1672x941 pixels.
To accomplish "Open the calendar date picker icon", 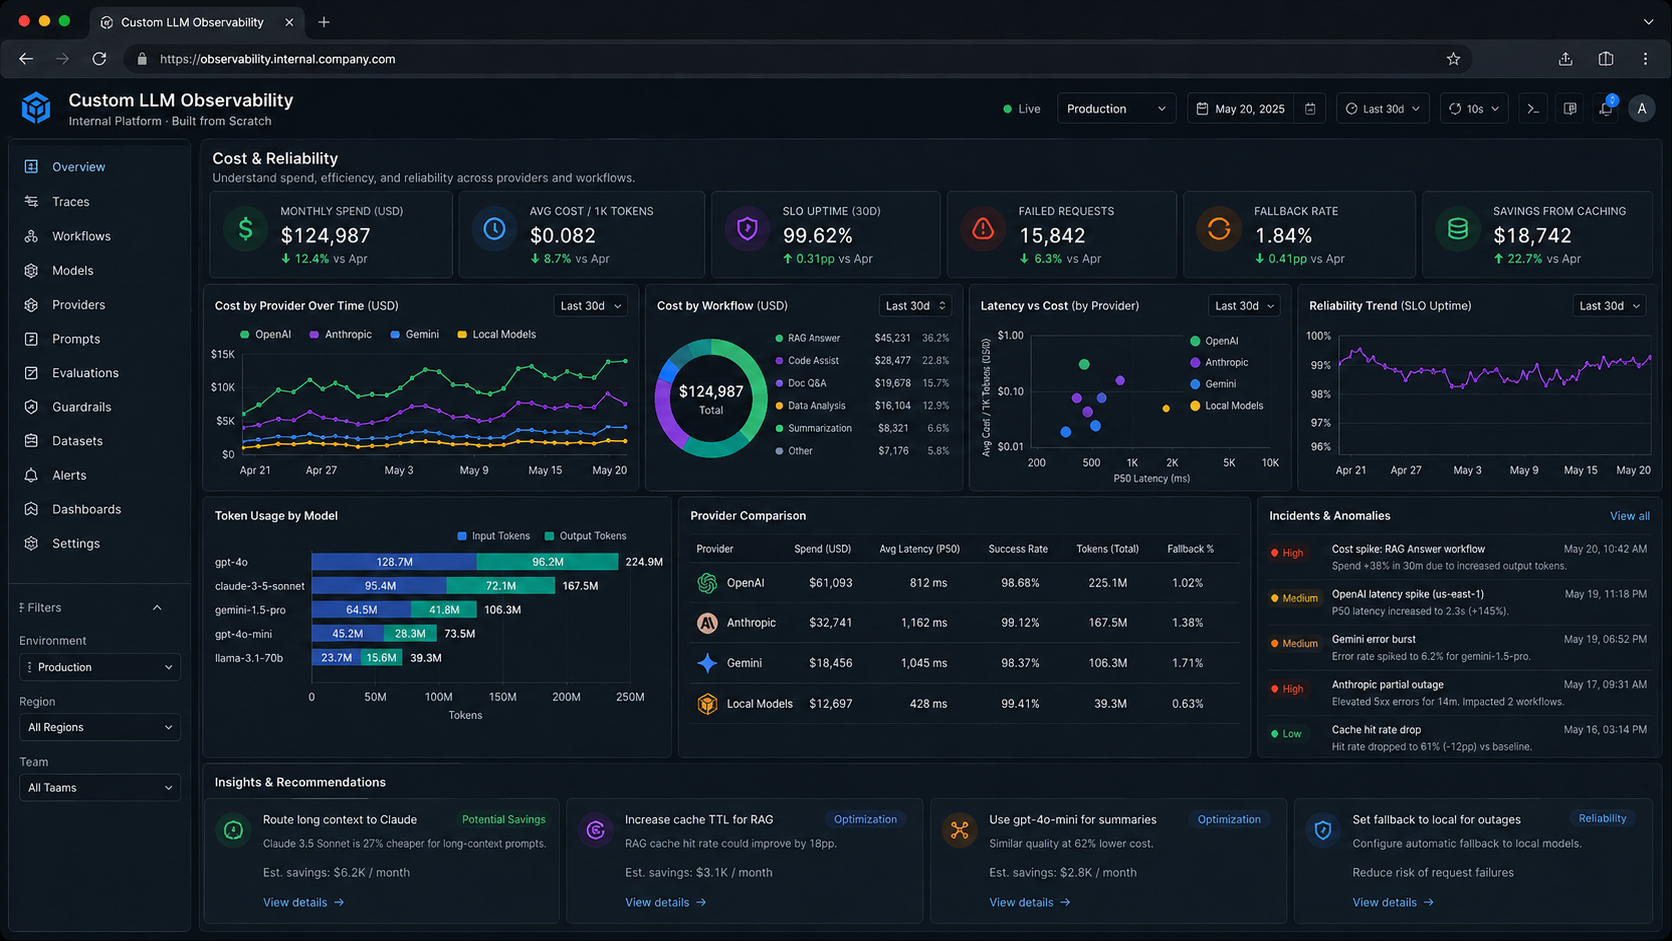I will 1310,108.
